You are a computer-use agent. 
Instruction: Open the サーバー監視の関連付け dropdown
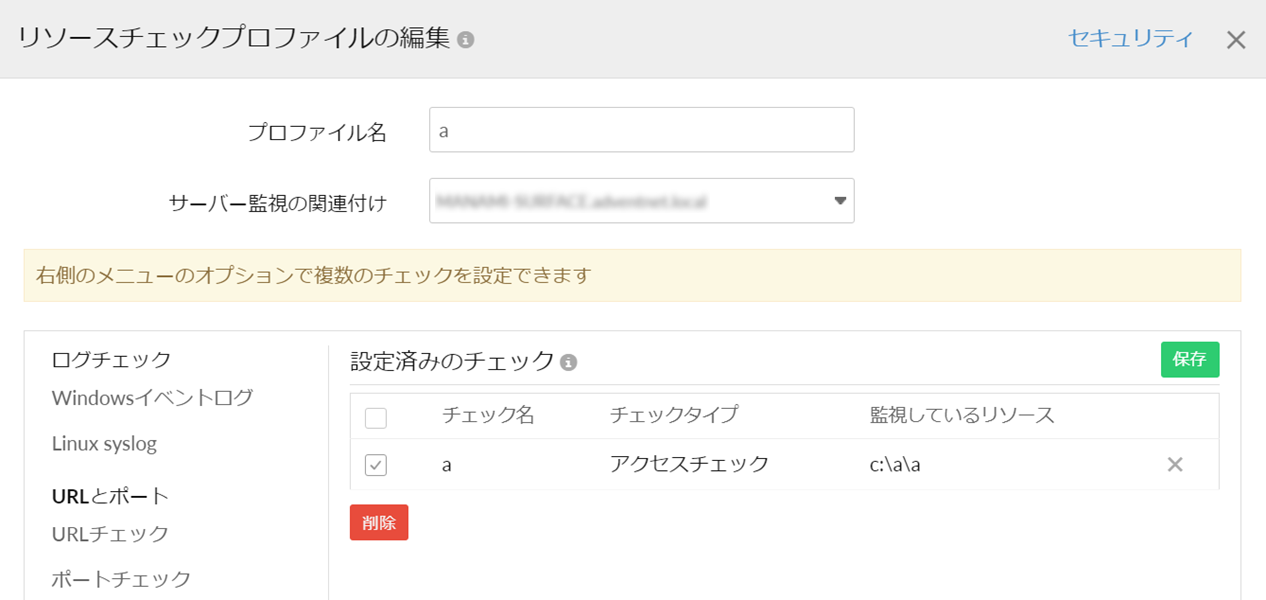[x=641, y=201]
